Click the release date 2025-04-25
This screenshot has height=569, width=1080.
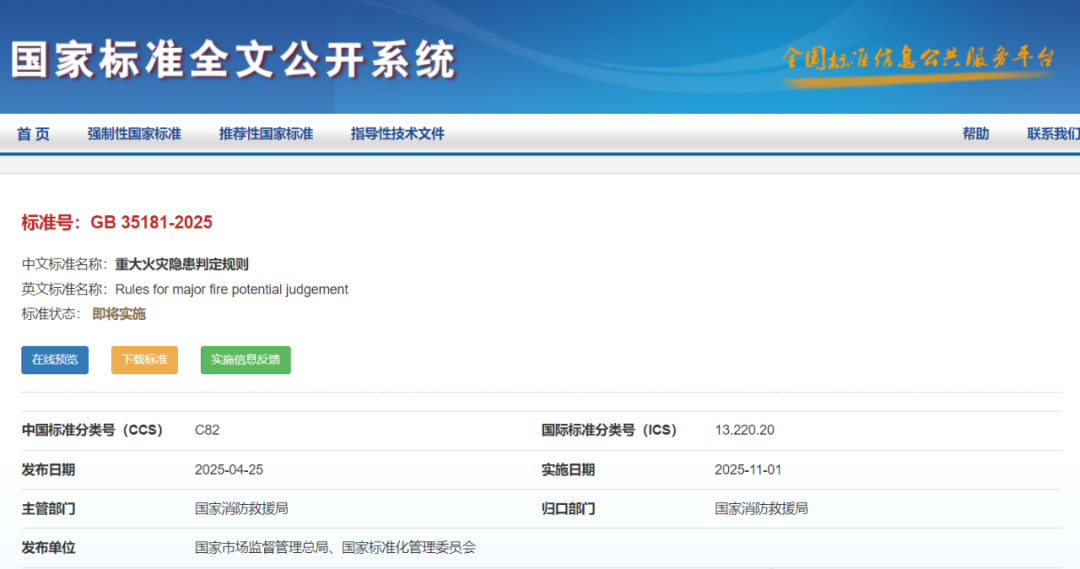click(229, 469)
